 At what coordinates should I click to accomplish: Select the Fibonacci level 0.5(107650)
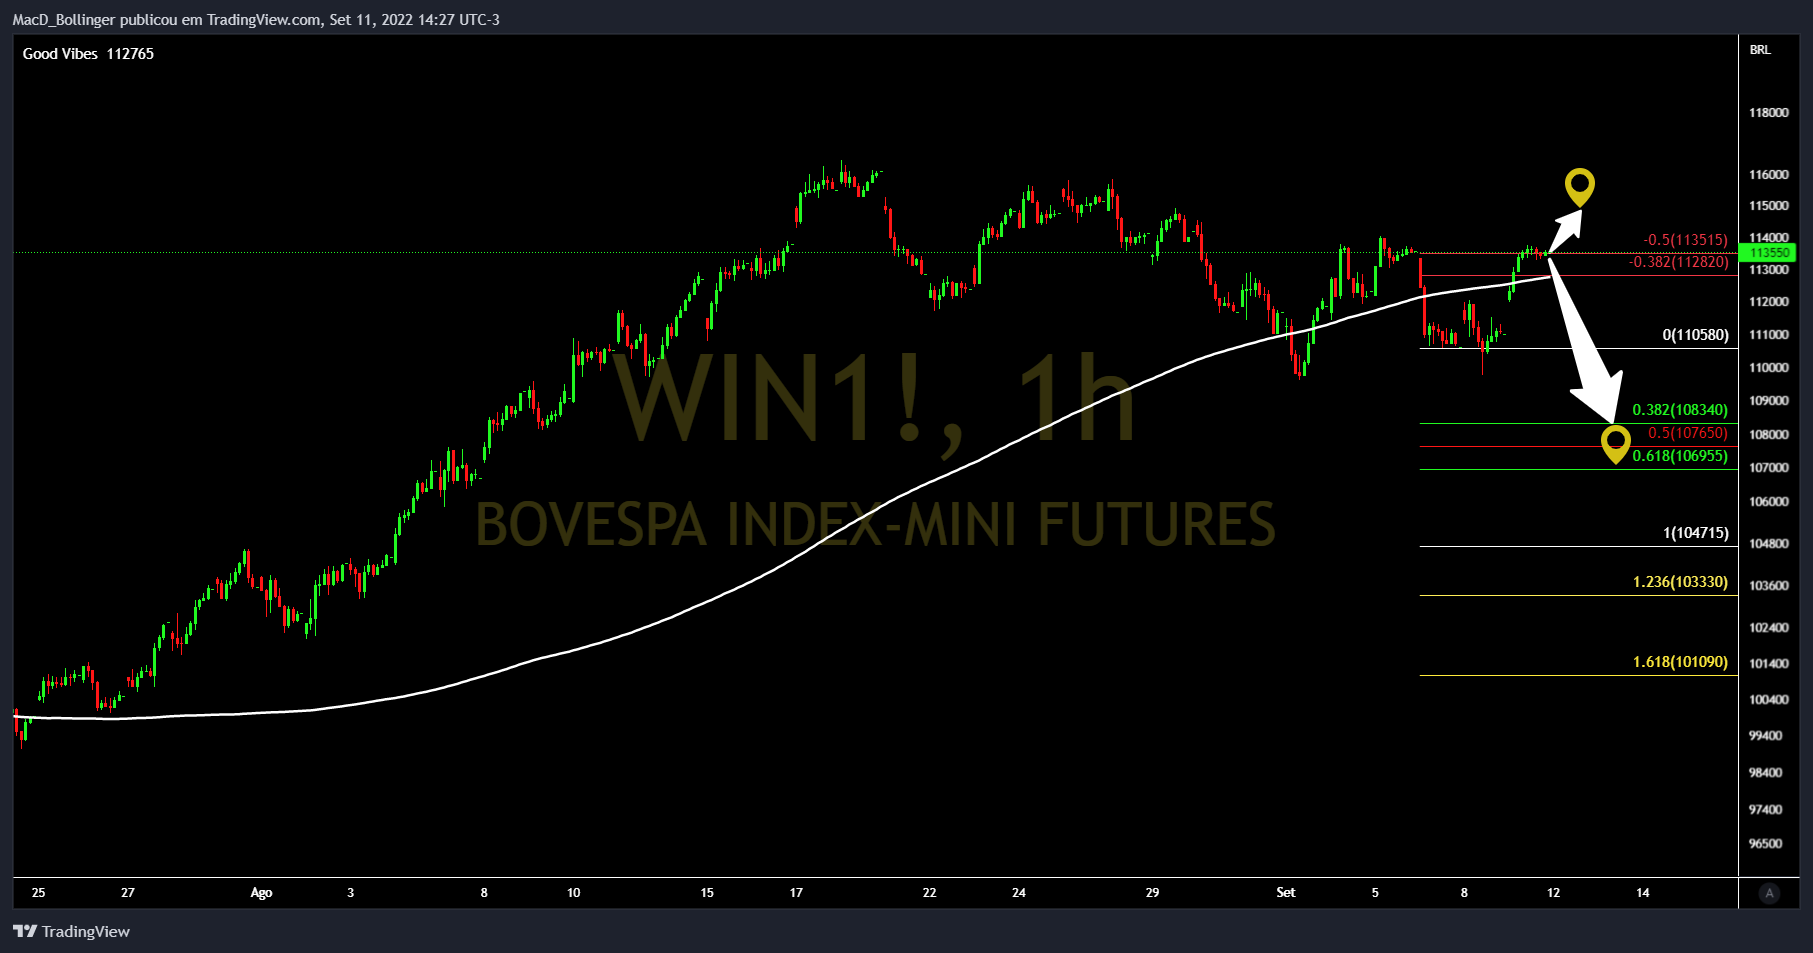[x=1688, y=433]
